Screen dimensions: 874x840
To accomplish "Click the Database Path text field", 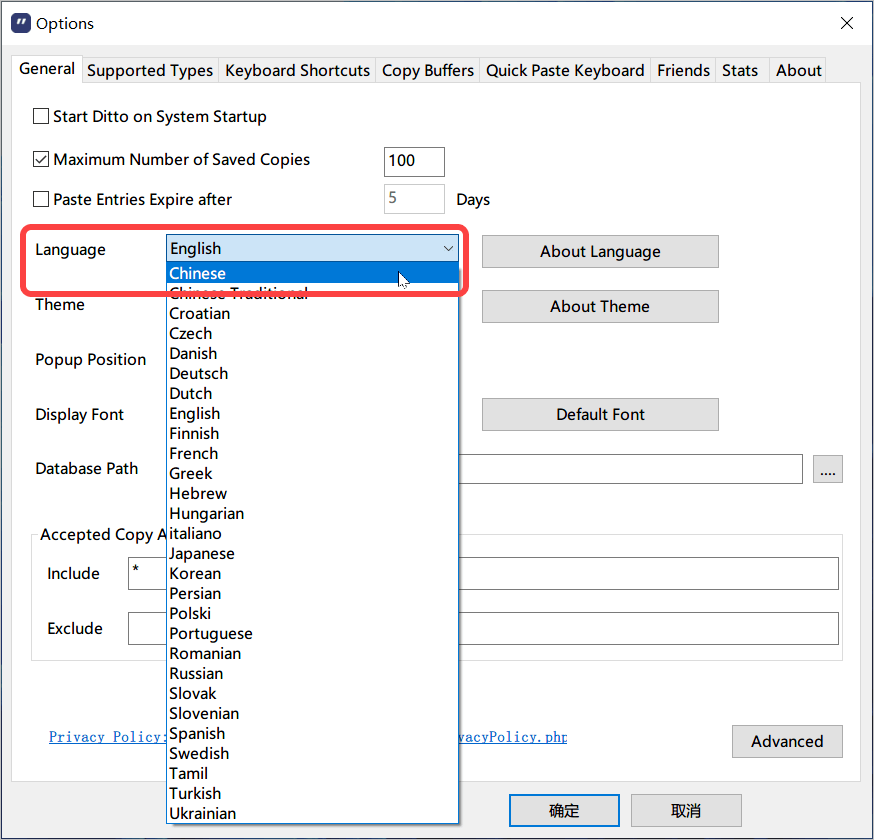I will pyautogui.click(x=630, y=469).
